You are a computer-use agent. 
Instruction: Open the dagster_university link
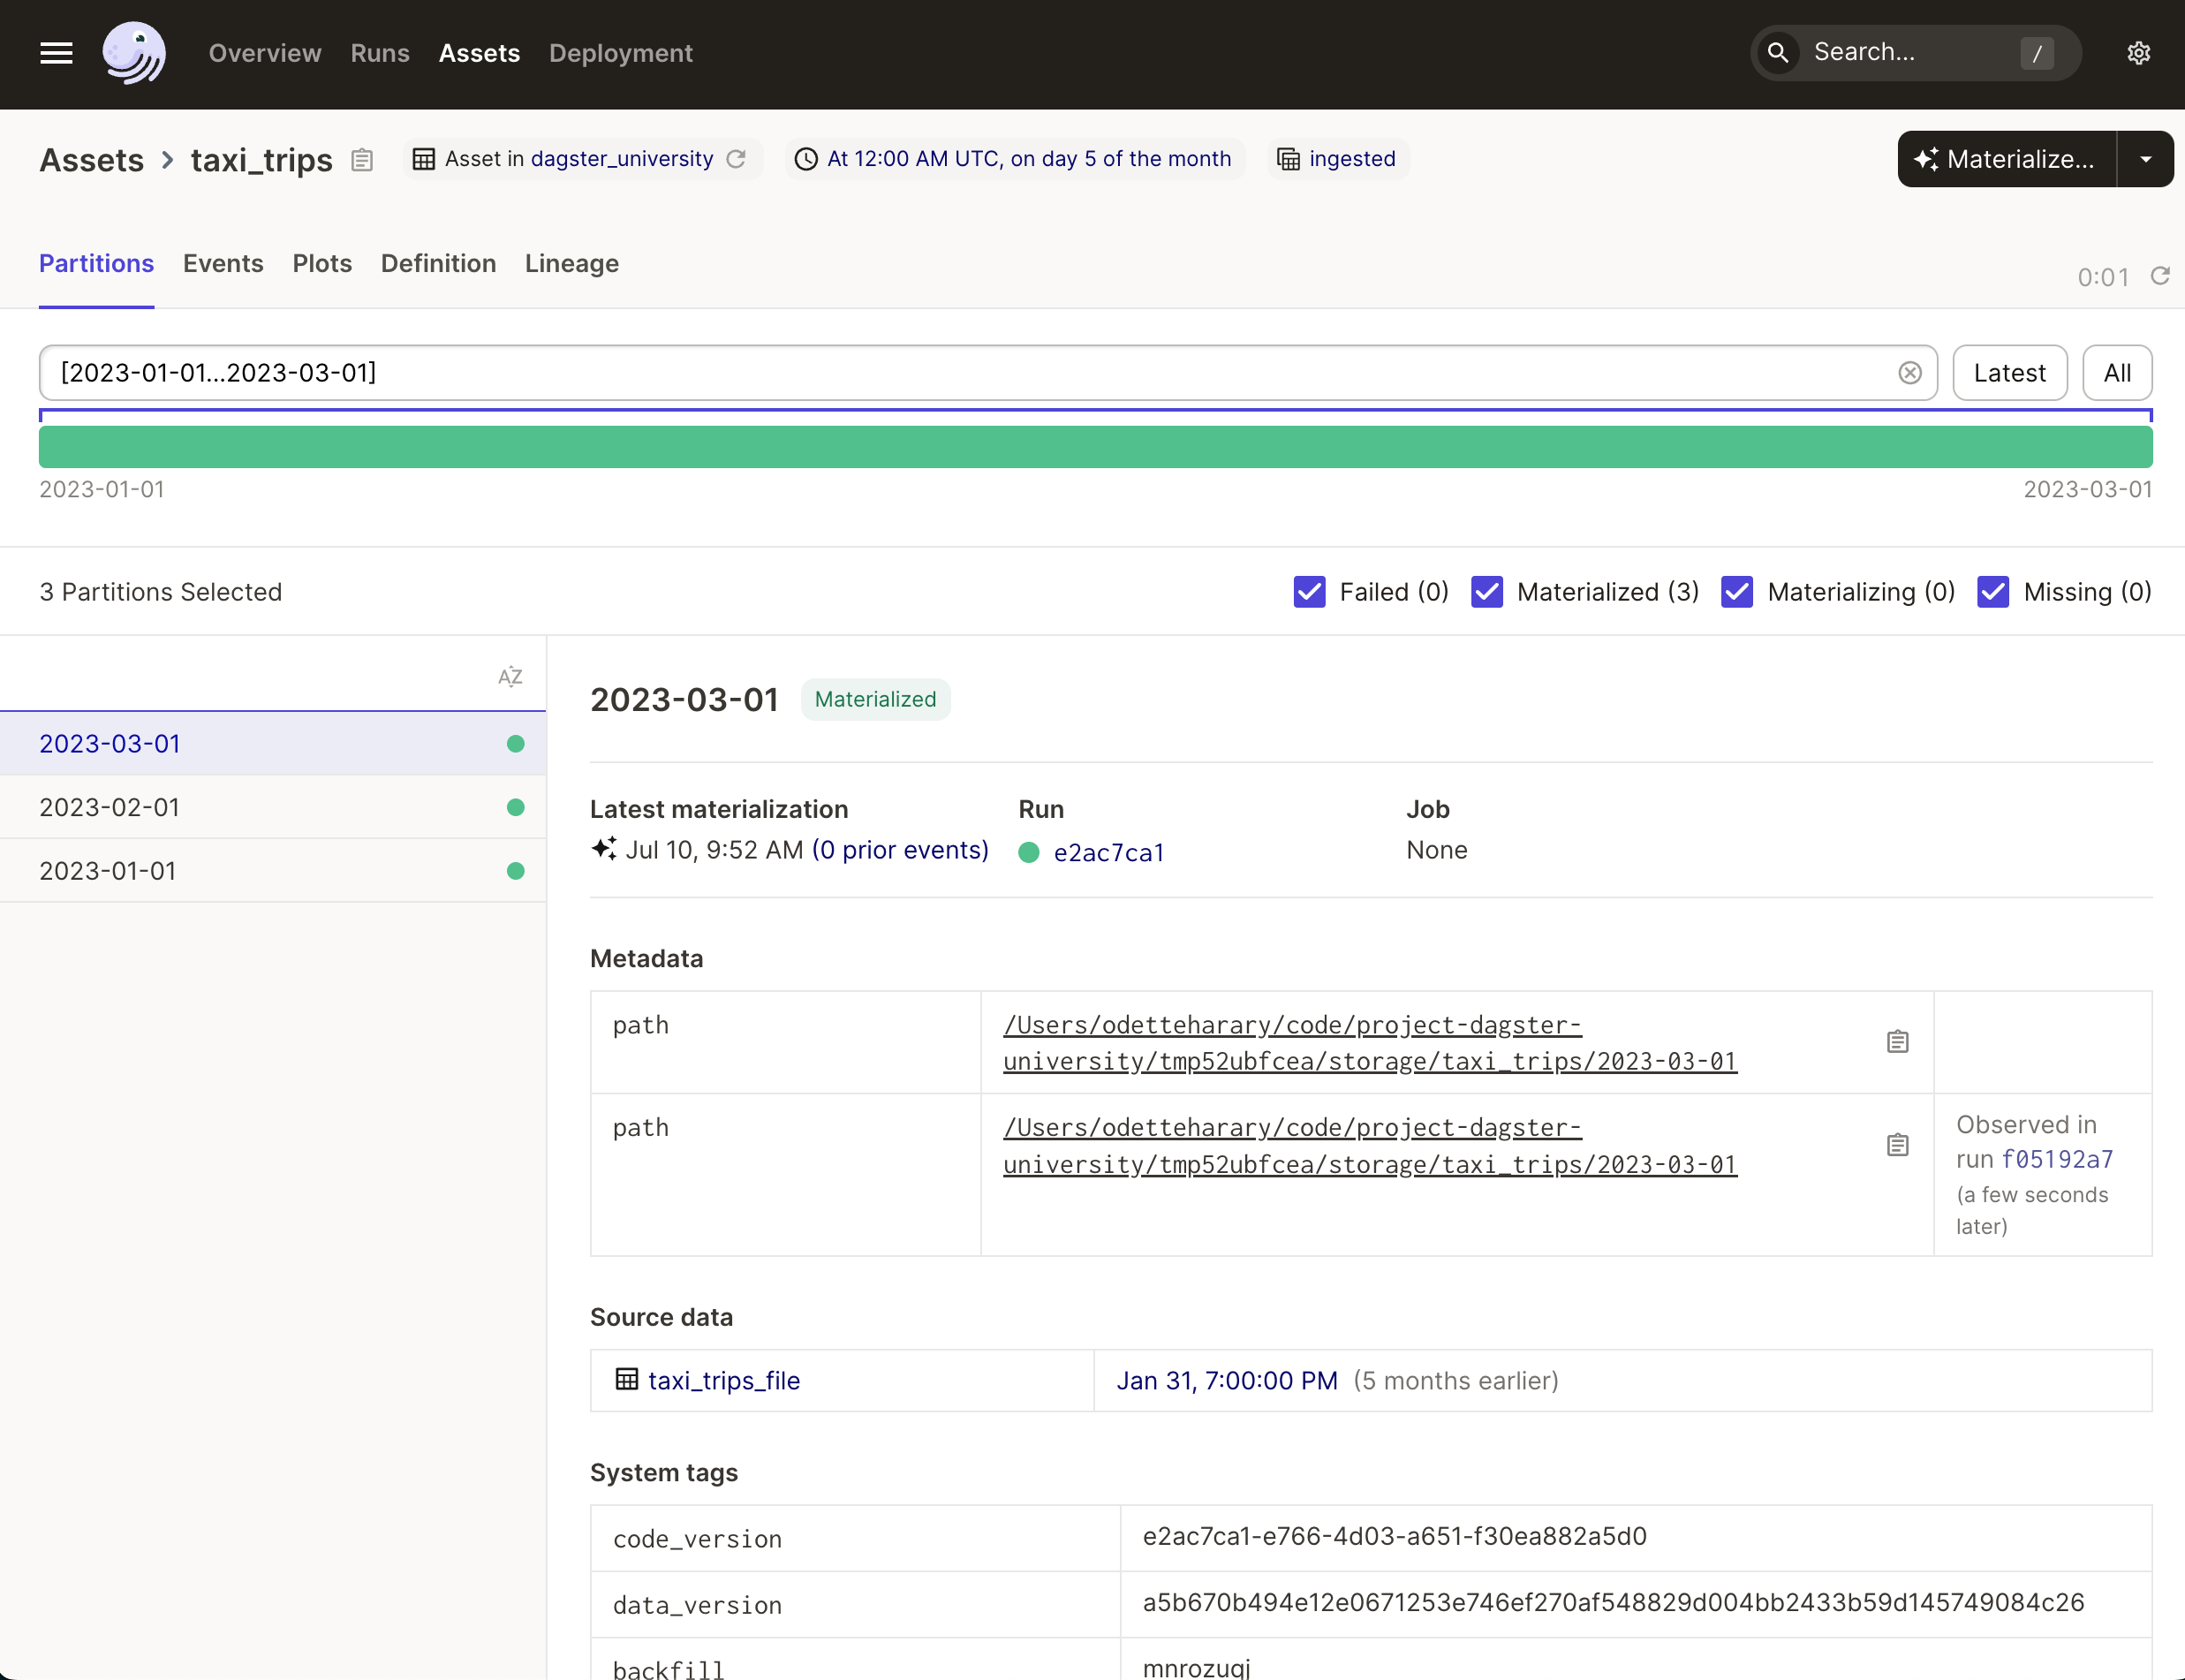coord(622,159)
